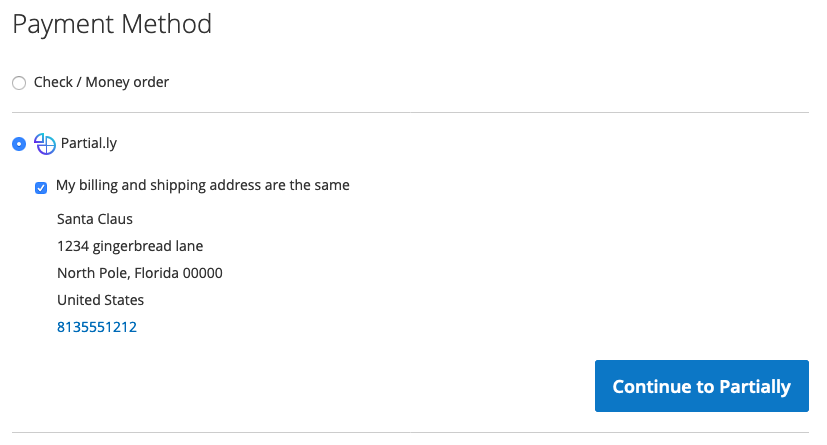
Task: Select the Partial.ly payment radio button
Action: click(19, 144)
